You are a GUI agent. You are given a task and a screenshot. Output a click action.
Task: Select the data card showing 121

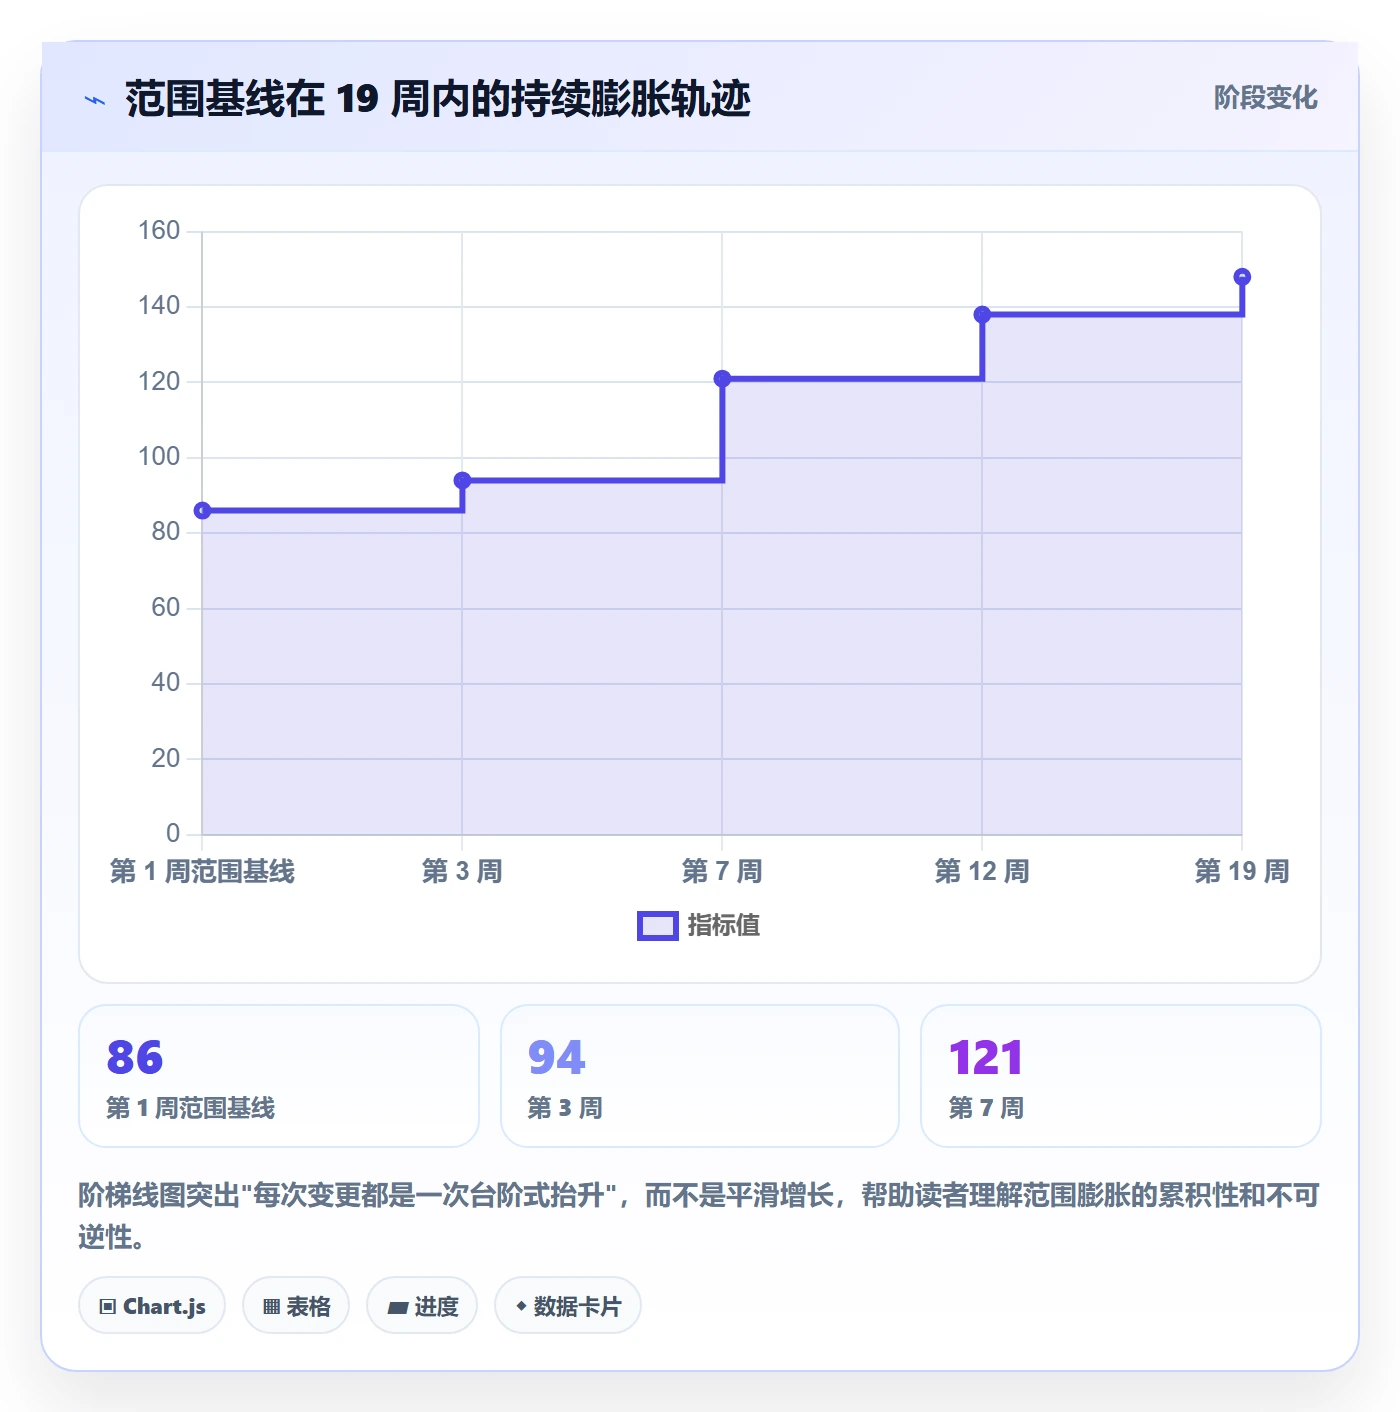point(1121,1076)
